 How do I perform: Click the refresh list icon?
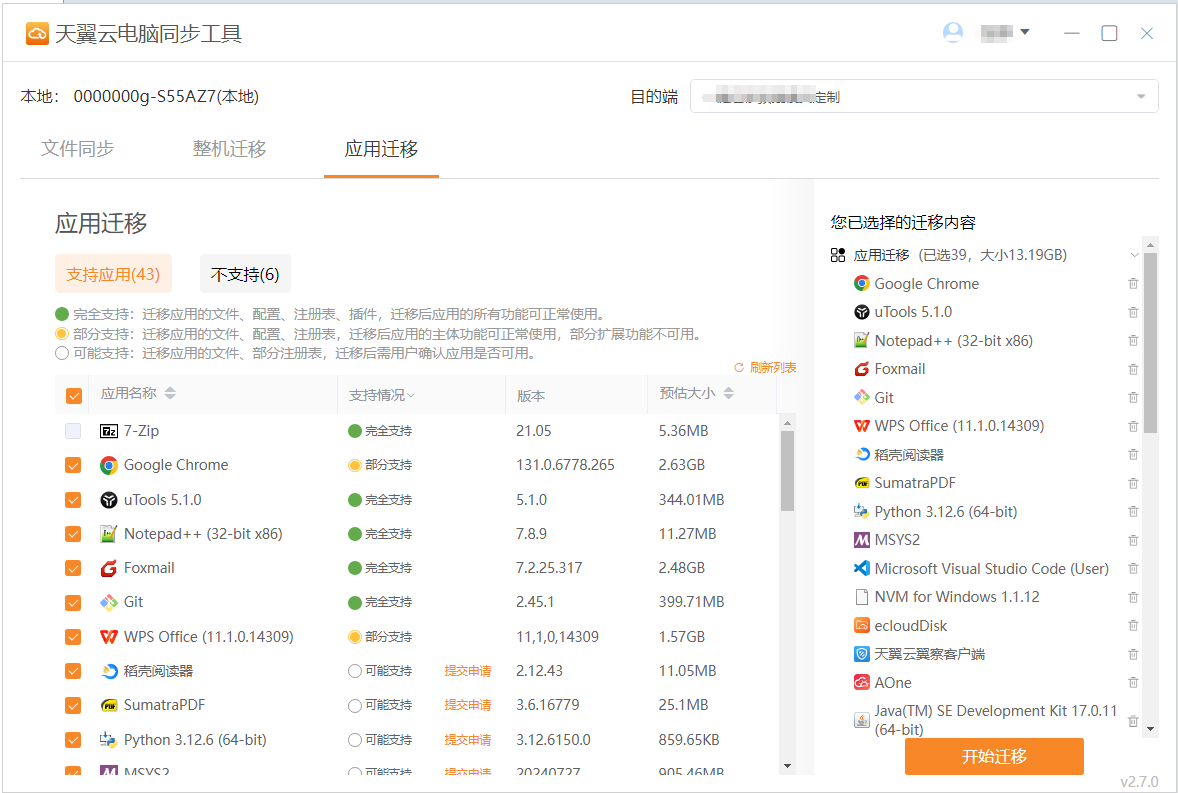pos(739,368)
